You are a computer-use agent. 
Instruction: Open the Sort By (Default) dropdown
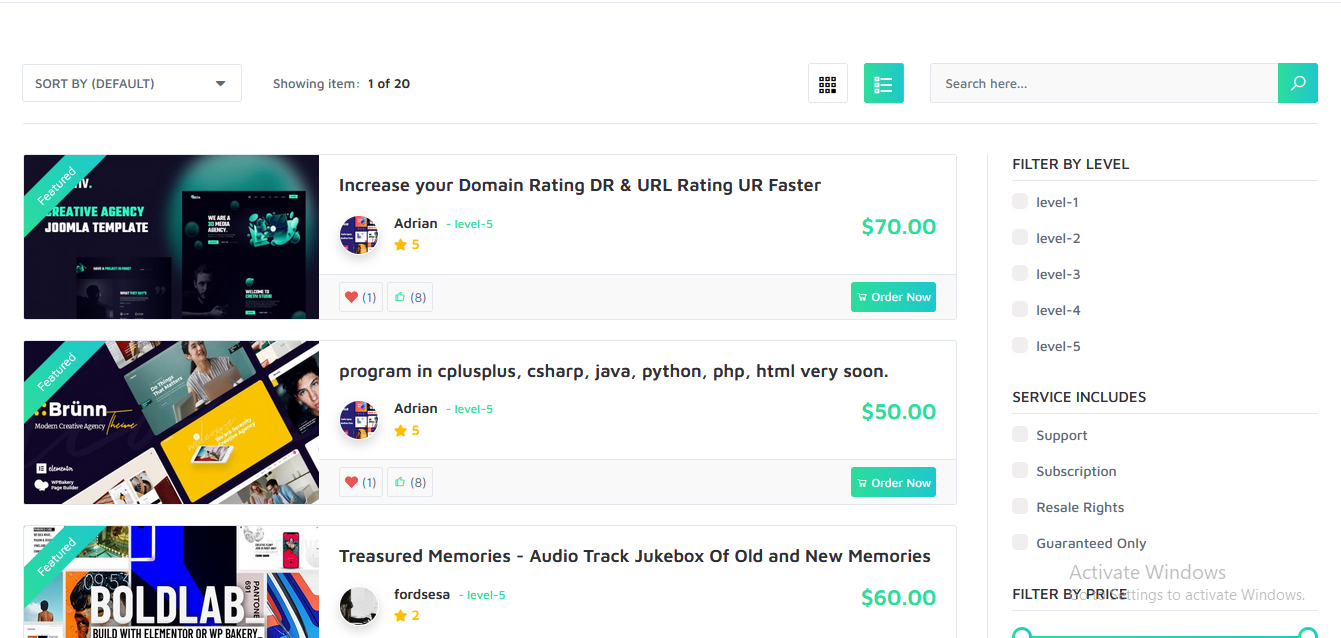coord(132,83)
